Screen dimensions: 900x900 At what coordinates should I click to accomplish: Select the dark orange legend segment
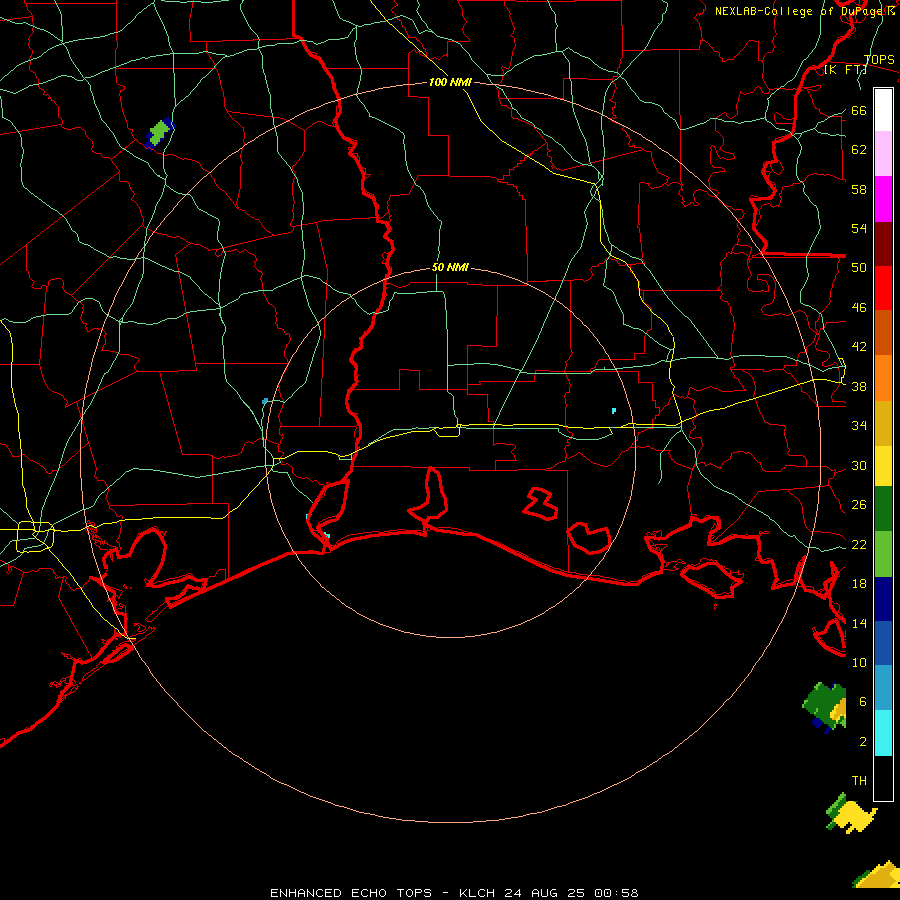click(883, 333)
